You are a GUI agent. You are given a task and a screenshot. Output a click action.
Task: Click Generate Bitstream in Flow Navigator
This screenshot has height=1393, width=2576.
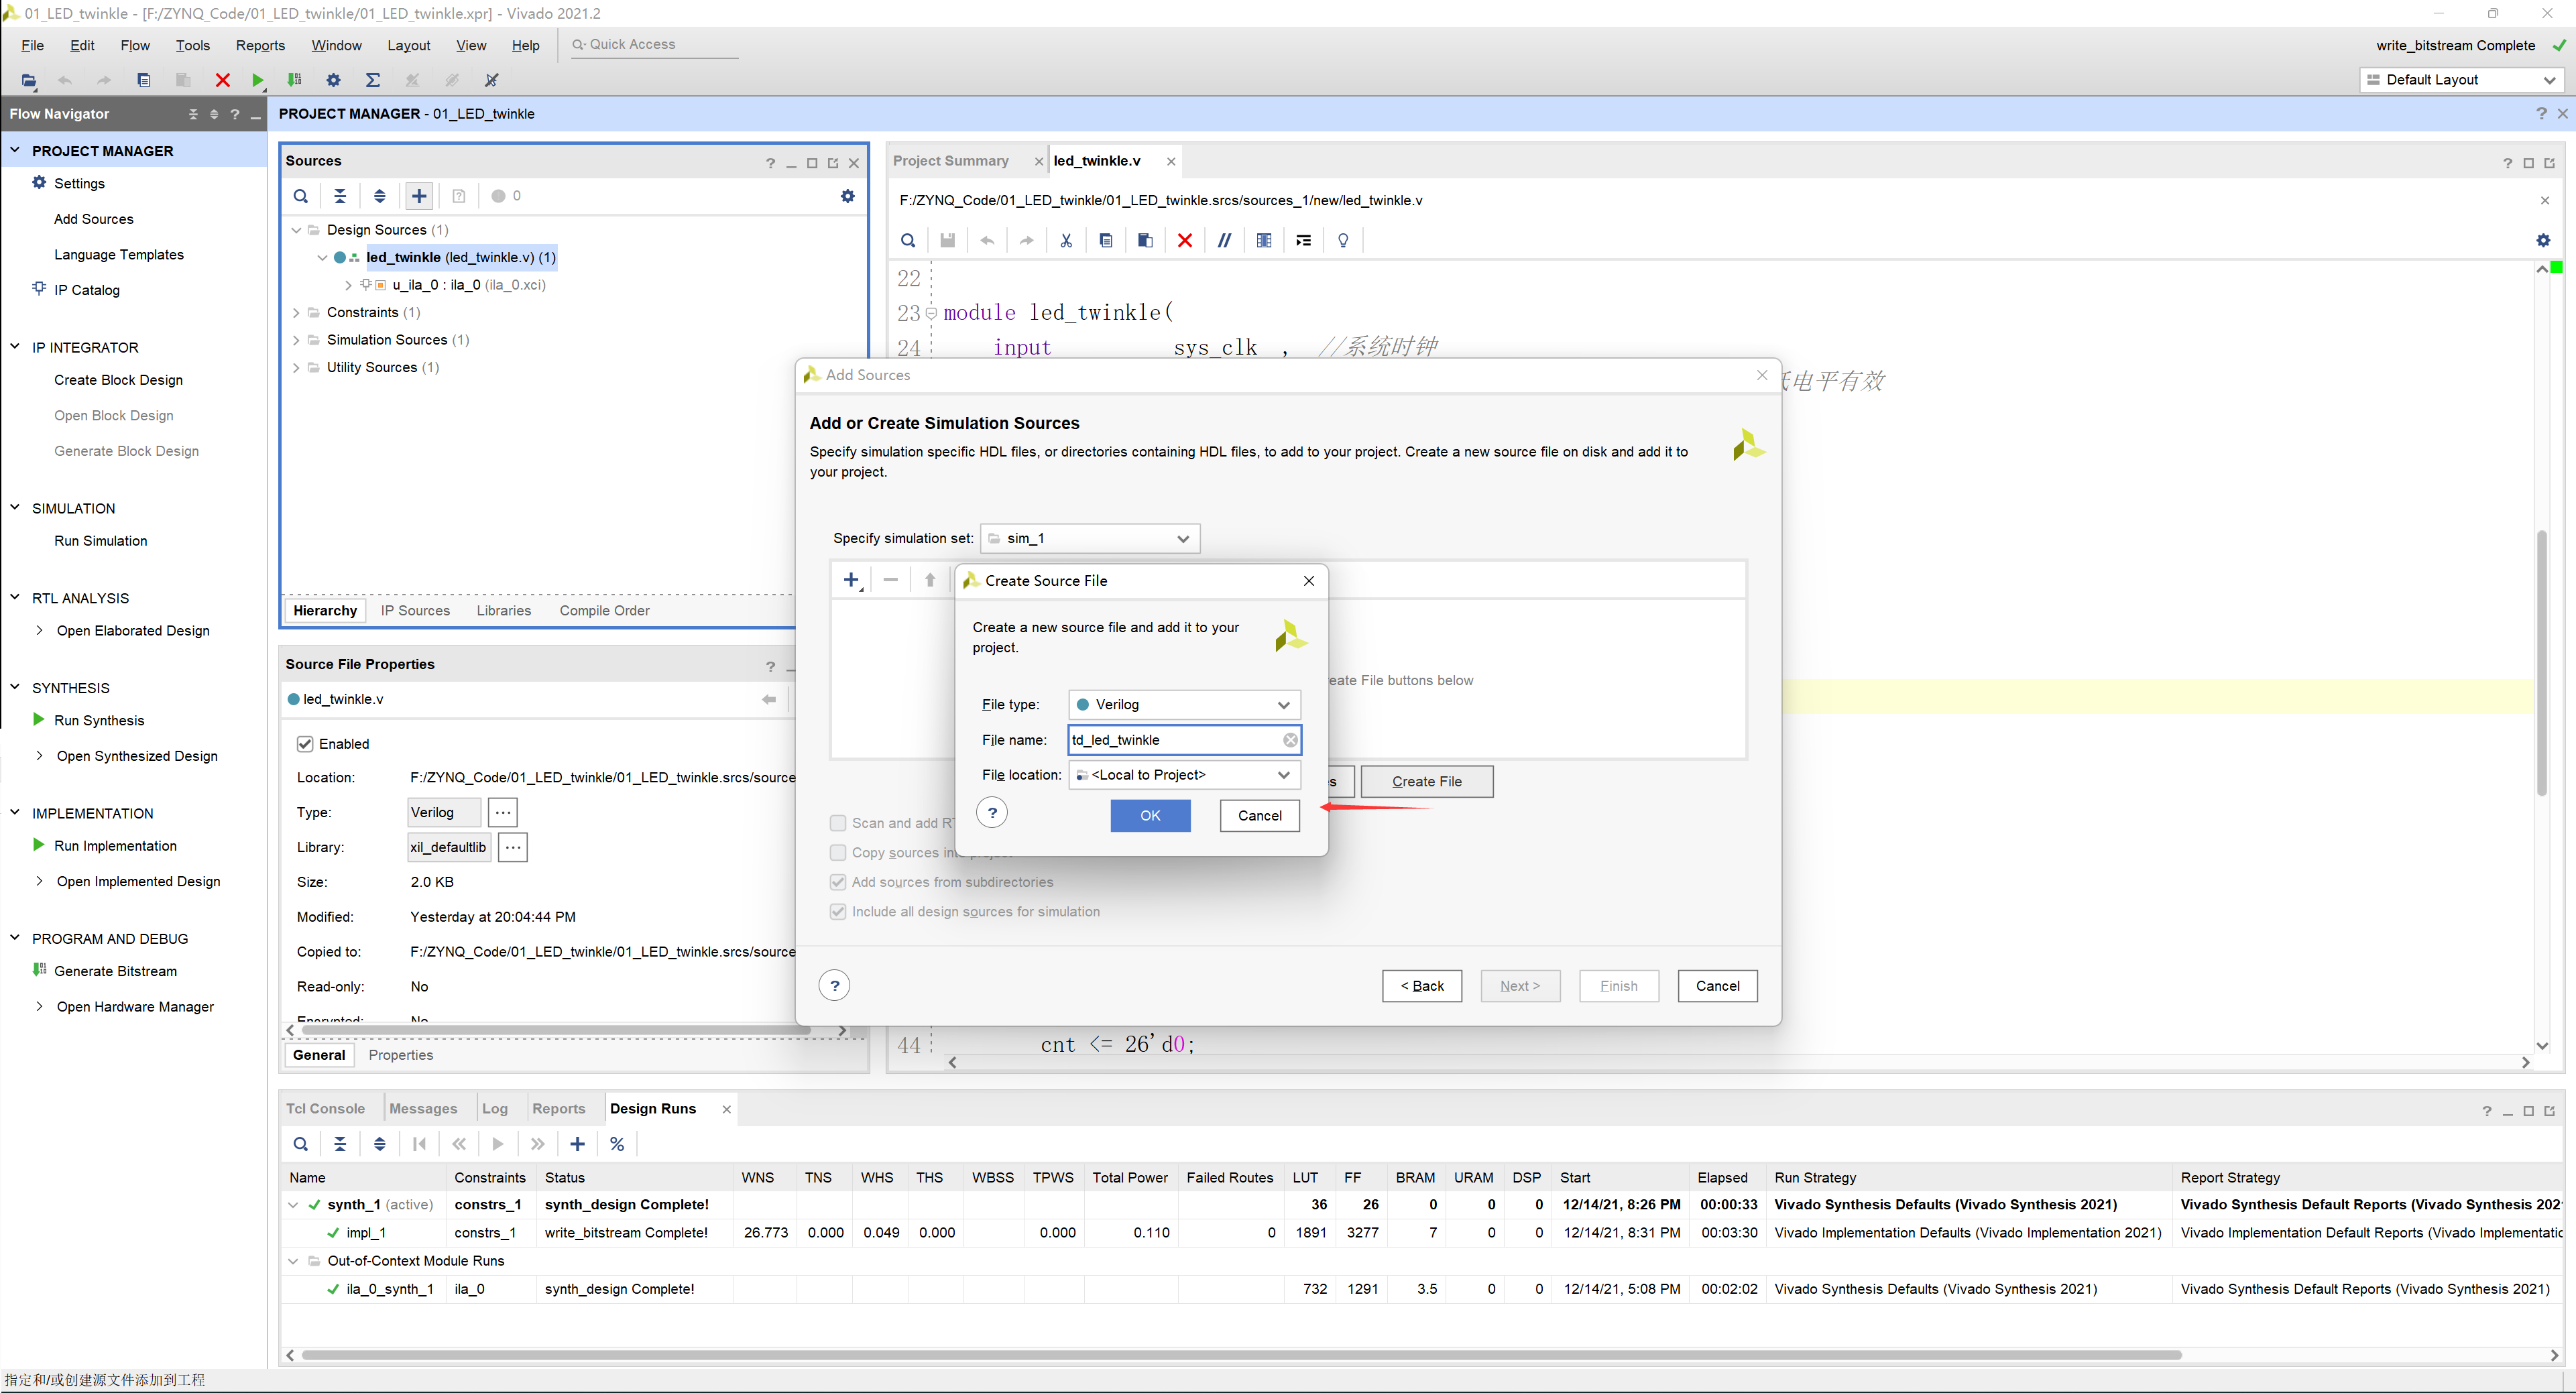[115, 971]
